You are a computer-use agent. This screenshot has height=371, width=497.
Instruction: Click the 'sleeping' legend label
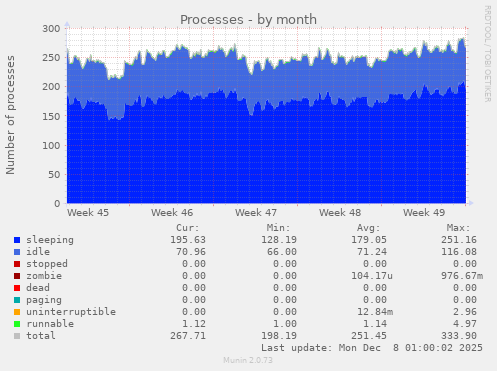point(50,240)
